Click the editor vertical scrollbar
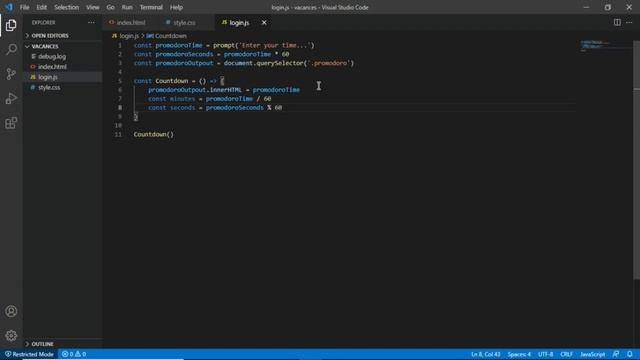This screenshot has width=640, height=360. tap(636, 159)
